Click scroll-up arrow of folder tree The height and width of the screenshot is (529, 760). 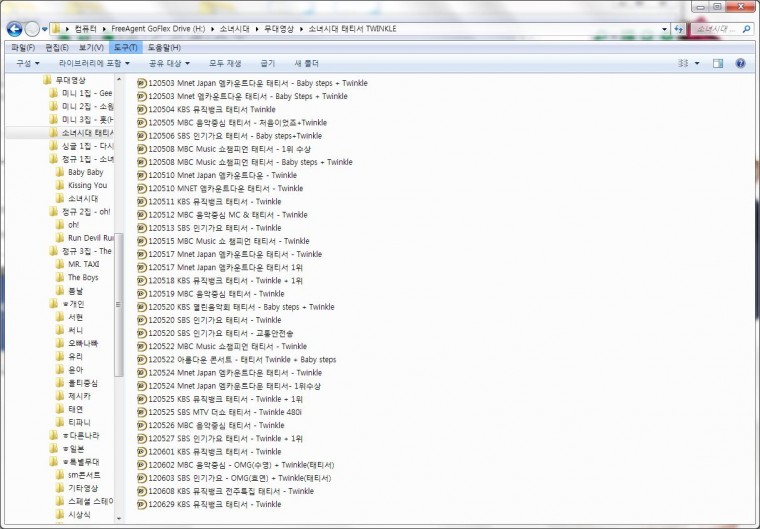pyautogui.click(x=118, y=79)
